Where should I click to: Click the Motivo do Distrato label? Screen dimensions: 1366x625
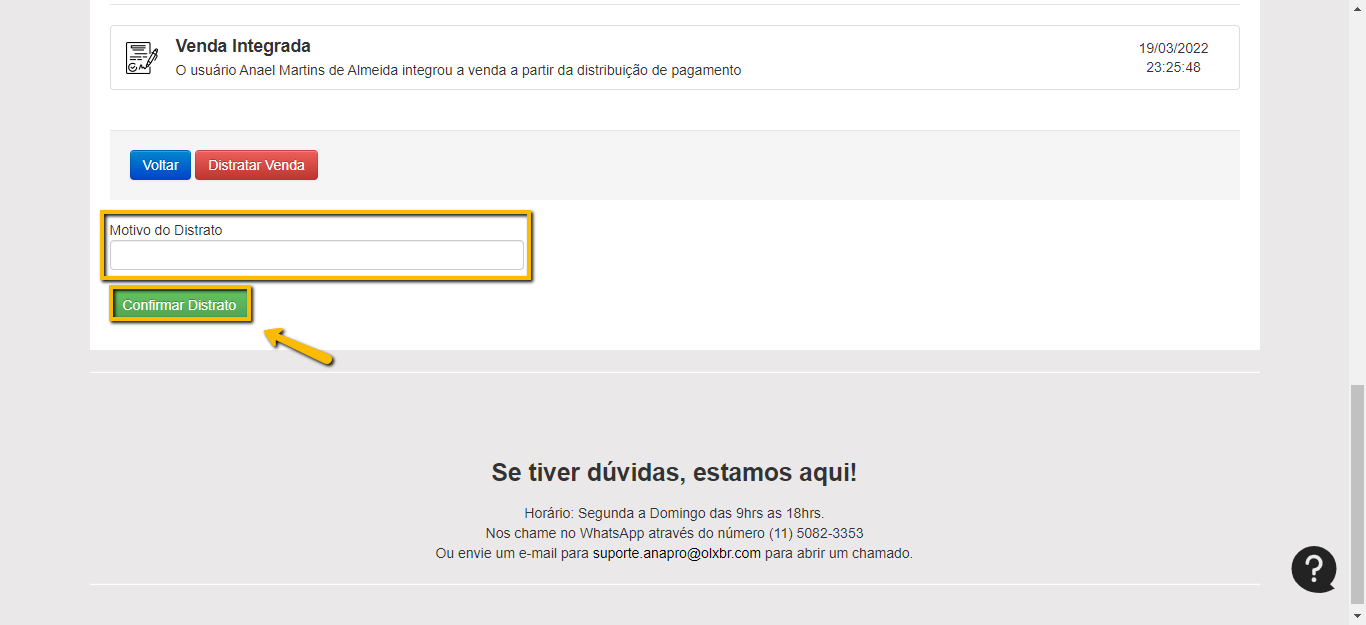tap(166, 230)
